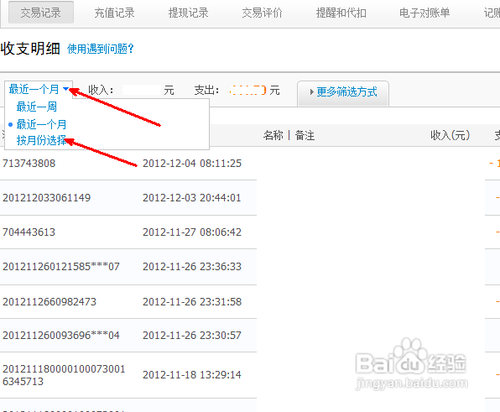Select serial number 713743808
The width and height of the screenshot is (500, 412).
pos(29,163)
